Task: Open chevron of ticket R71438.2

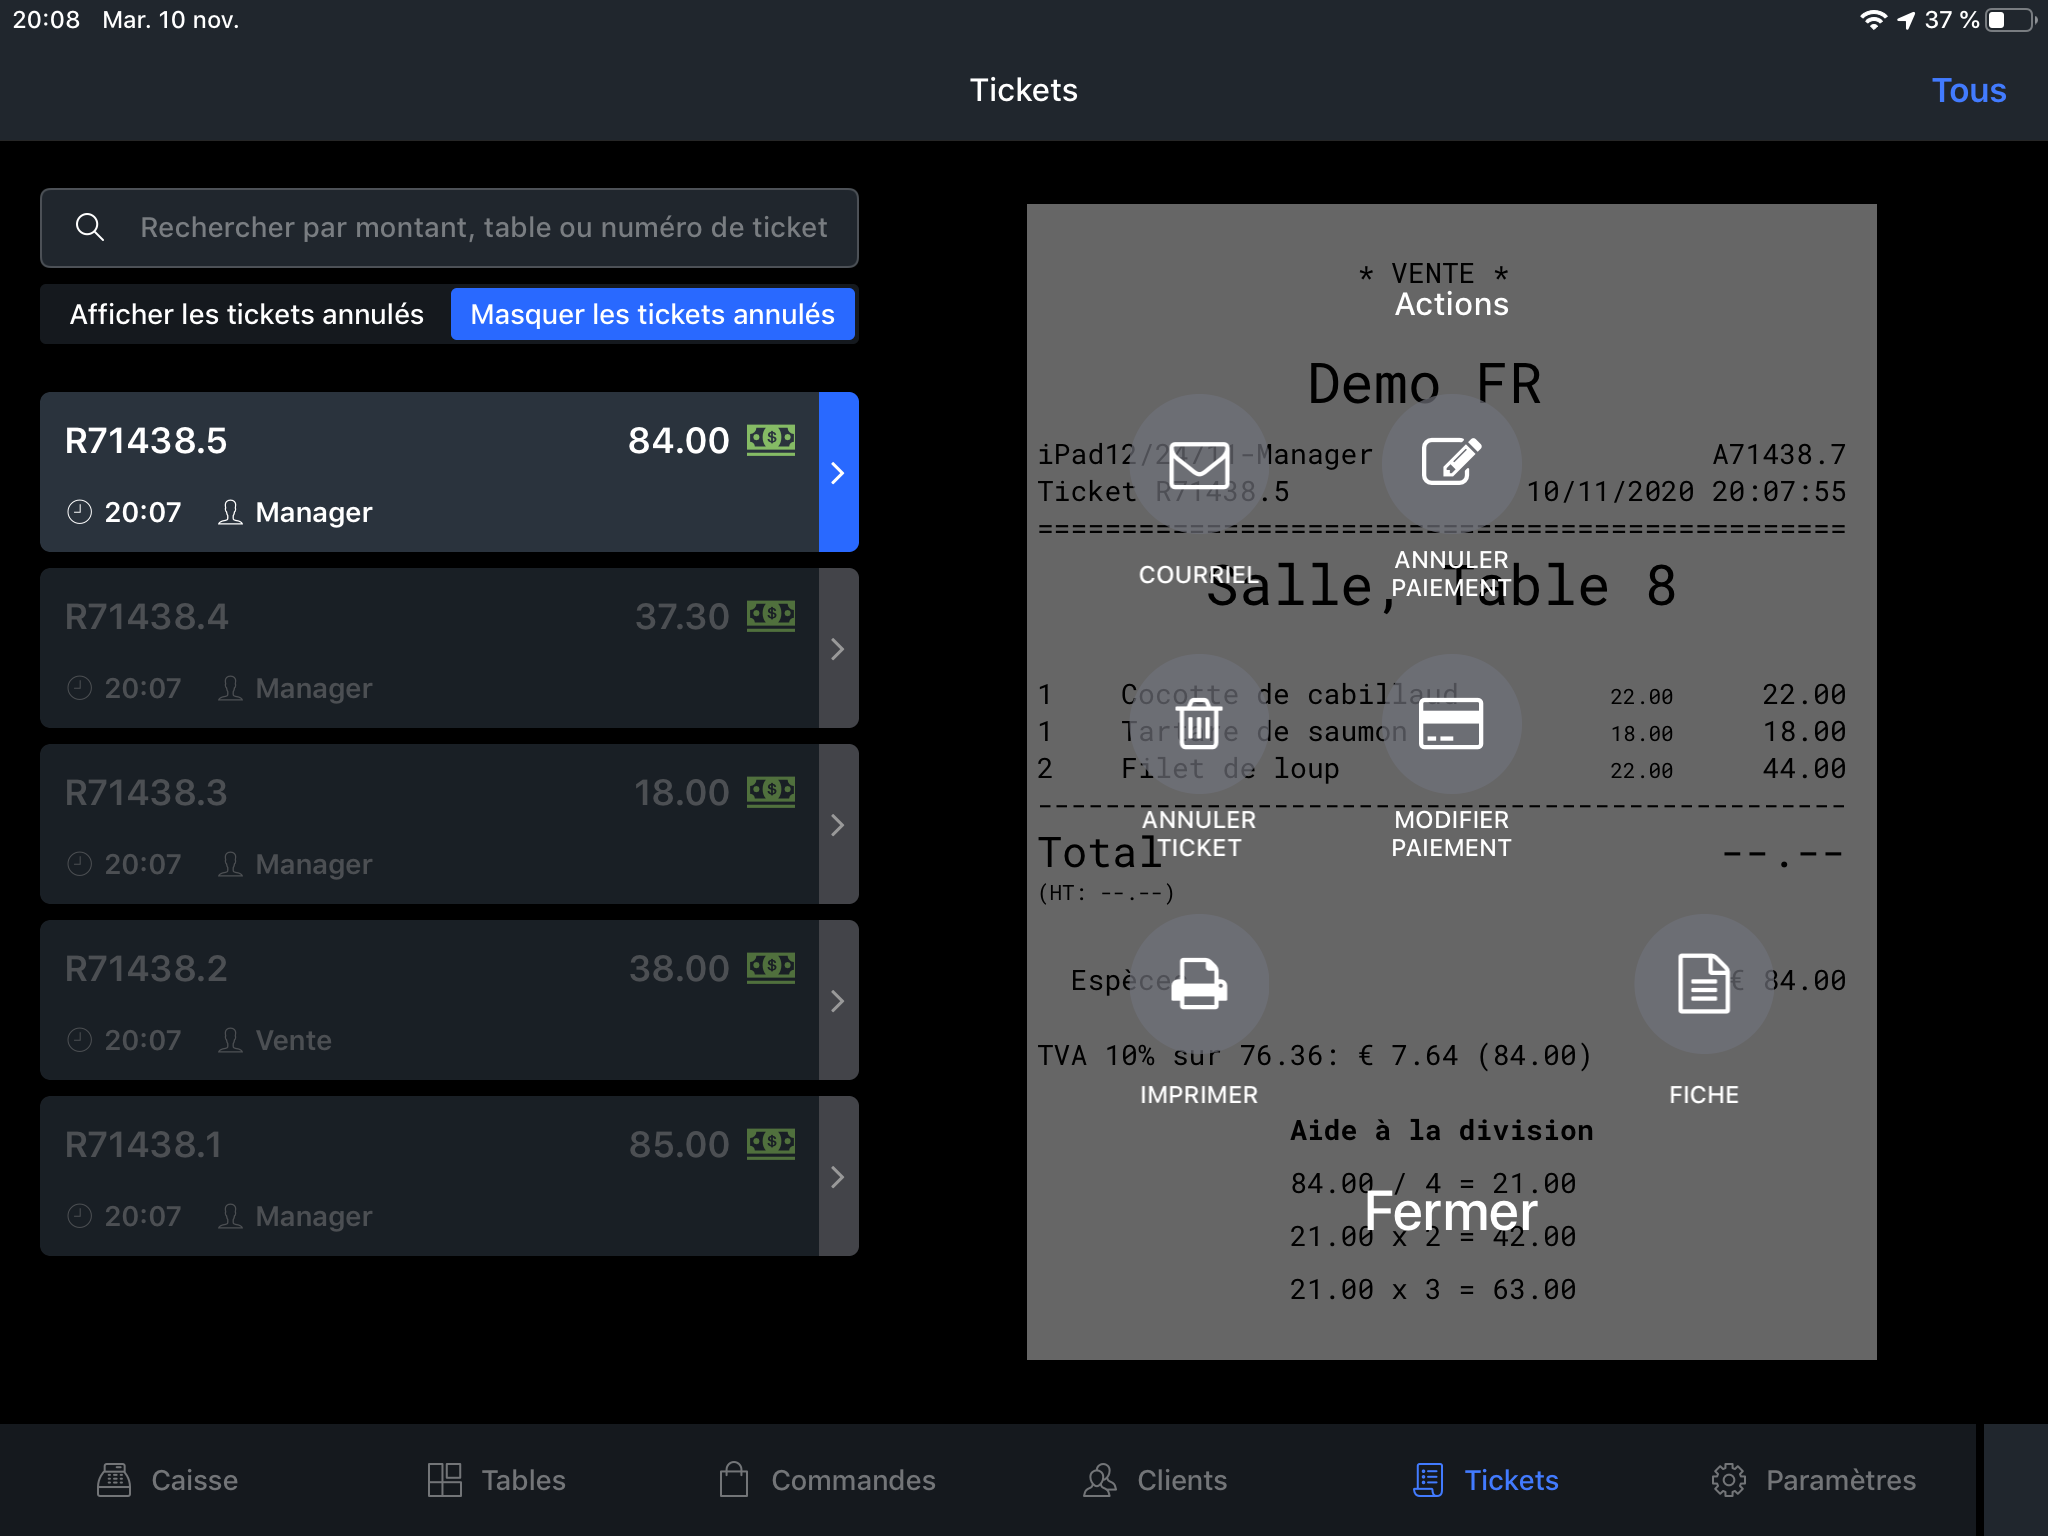Action: coord(838,1000)
